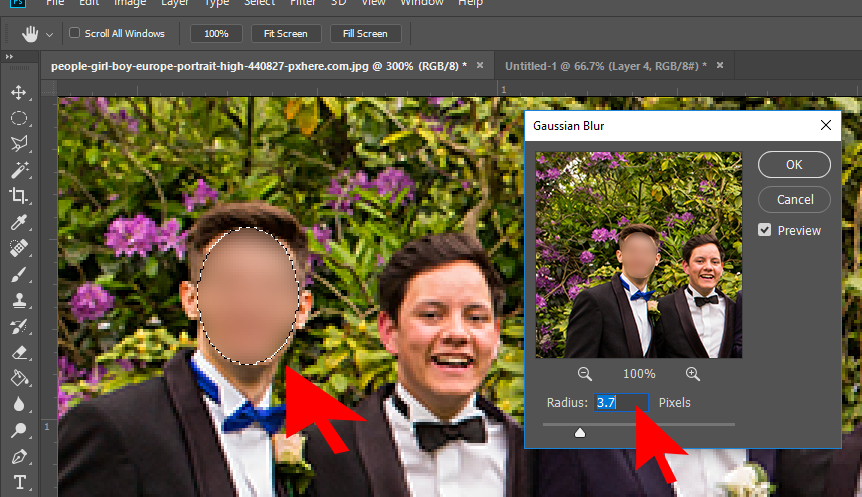
Task: Select the Healing Brush tool
Action: click(19, 248)
